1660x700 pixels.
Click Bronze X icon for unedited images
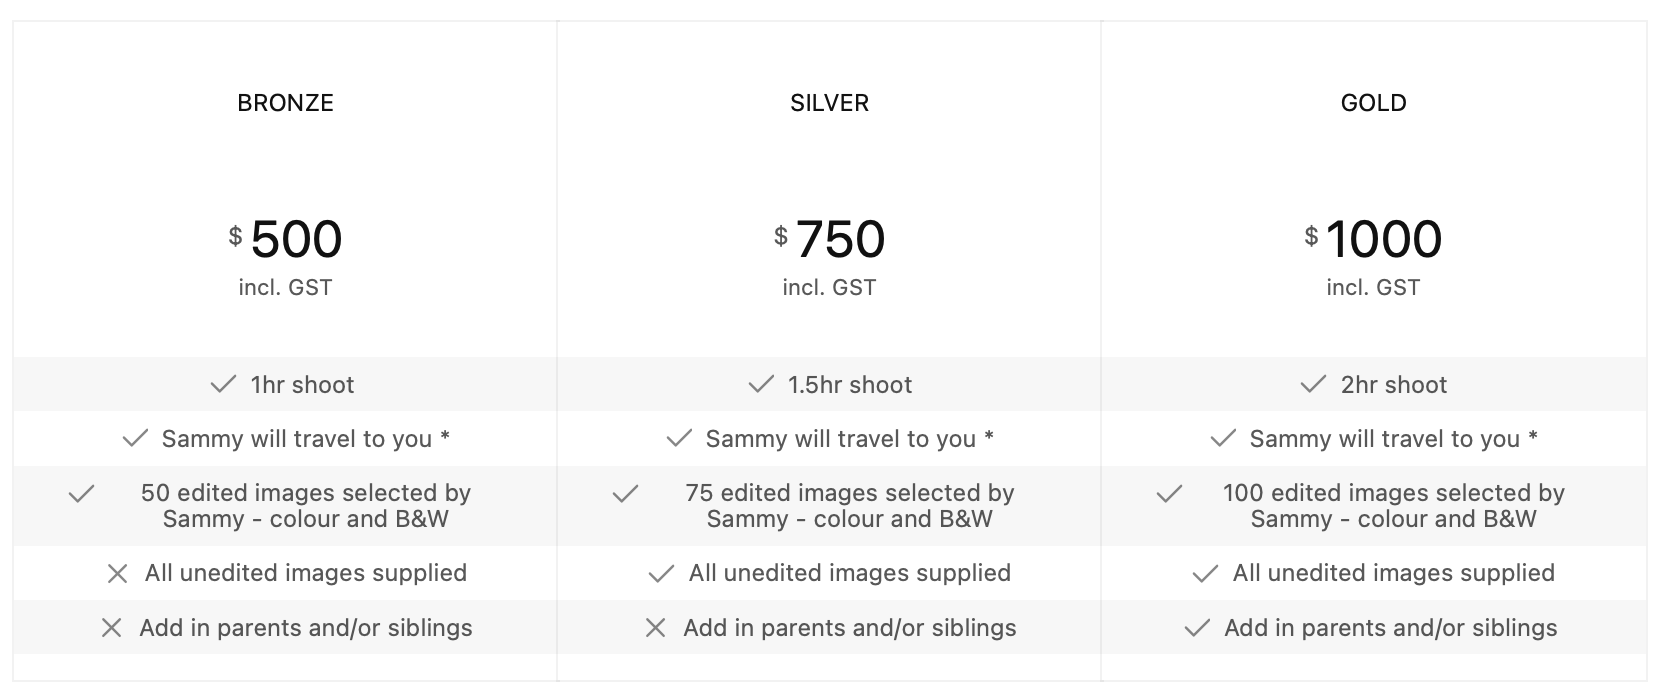pyautogui.click(x=117, y=574)
